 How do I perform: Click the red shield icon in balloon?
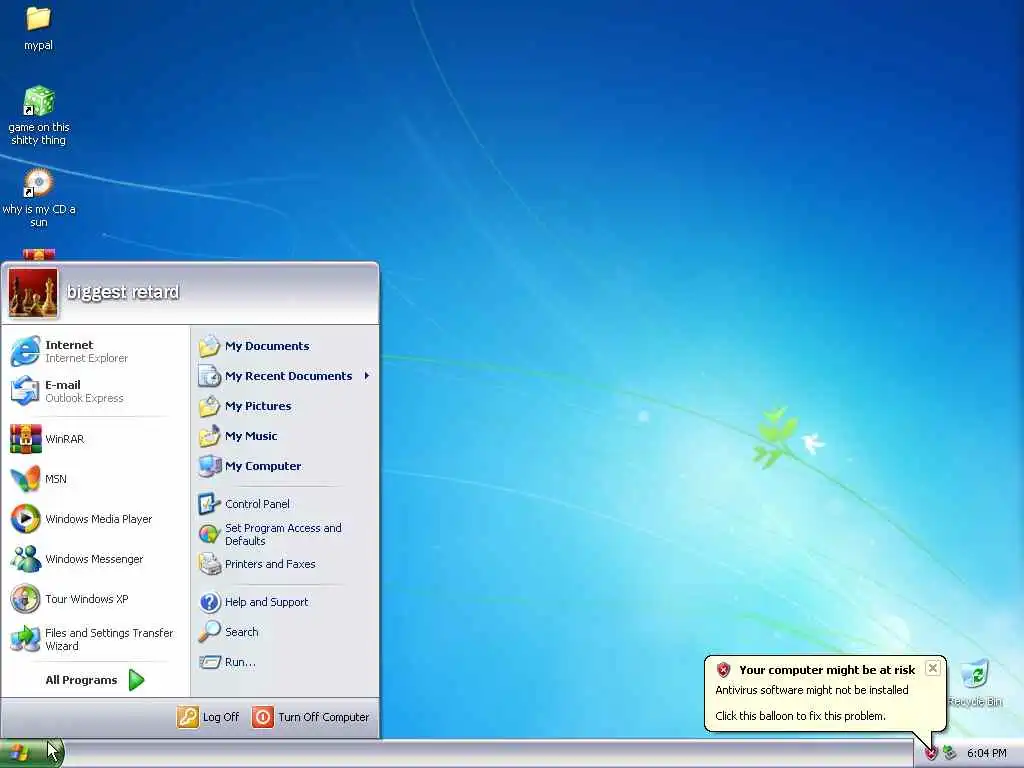[723, 670]
